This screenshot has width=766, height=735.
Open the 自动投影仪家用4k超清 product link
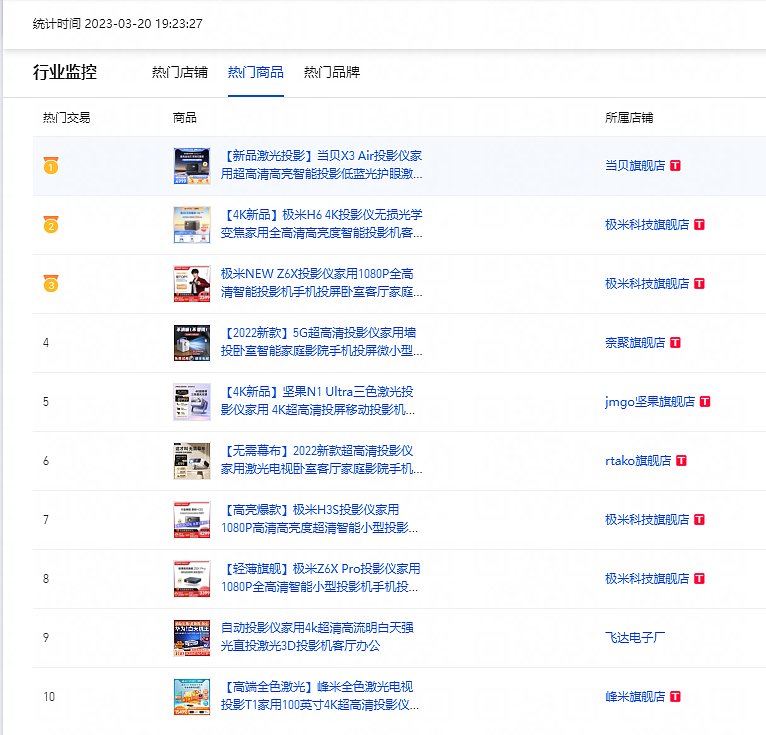317,637
